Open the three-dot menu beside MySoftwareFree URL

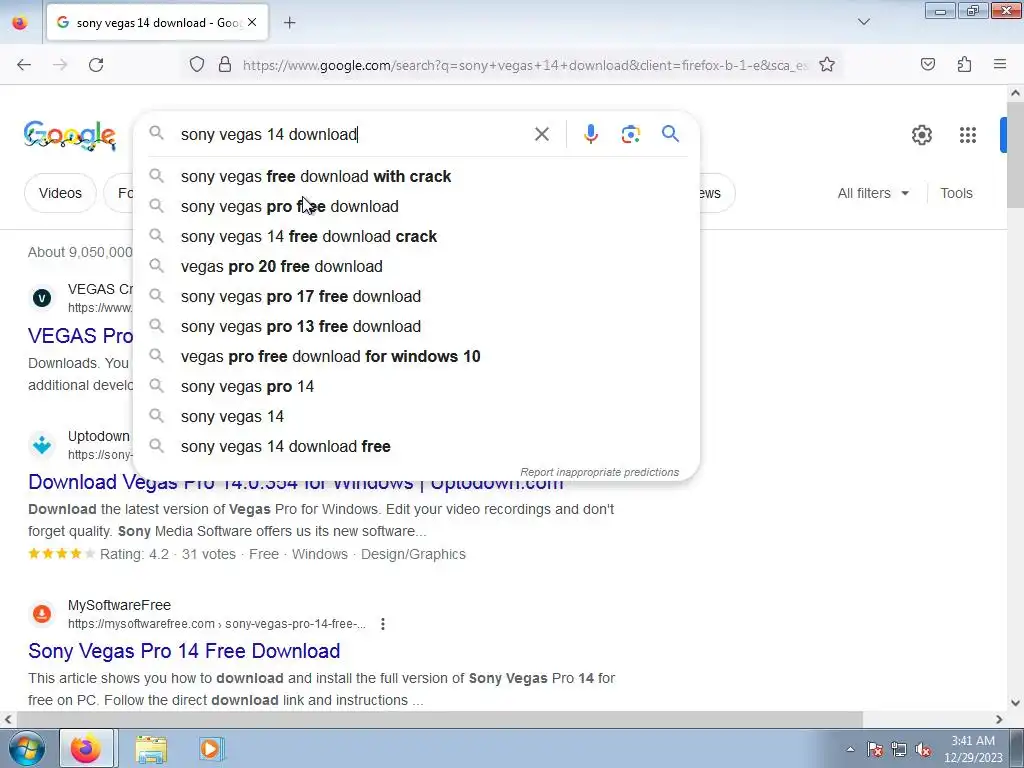point(383,624)
